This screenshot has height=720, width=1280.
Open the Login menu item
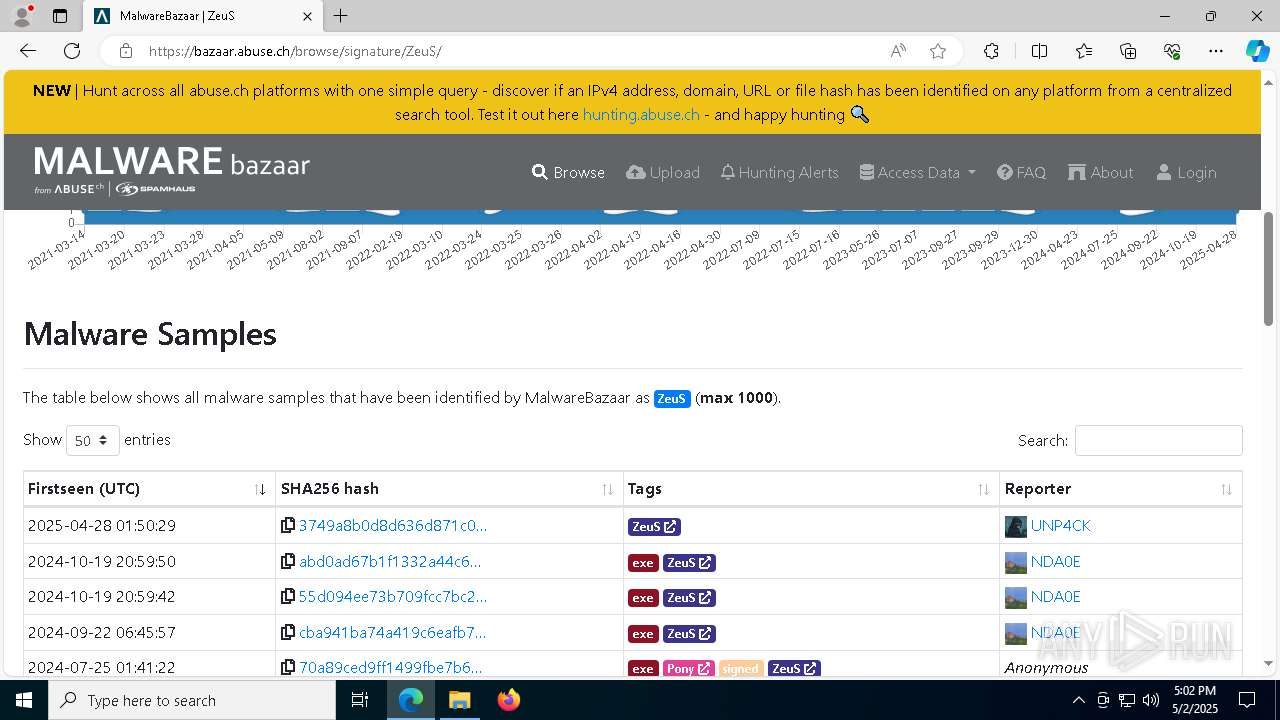[1186, 172]
